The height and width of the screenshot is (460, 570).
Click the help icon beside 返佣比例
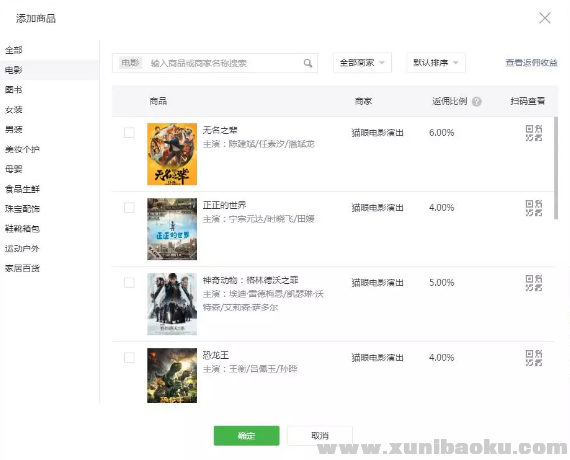point(477,101)
